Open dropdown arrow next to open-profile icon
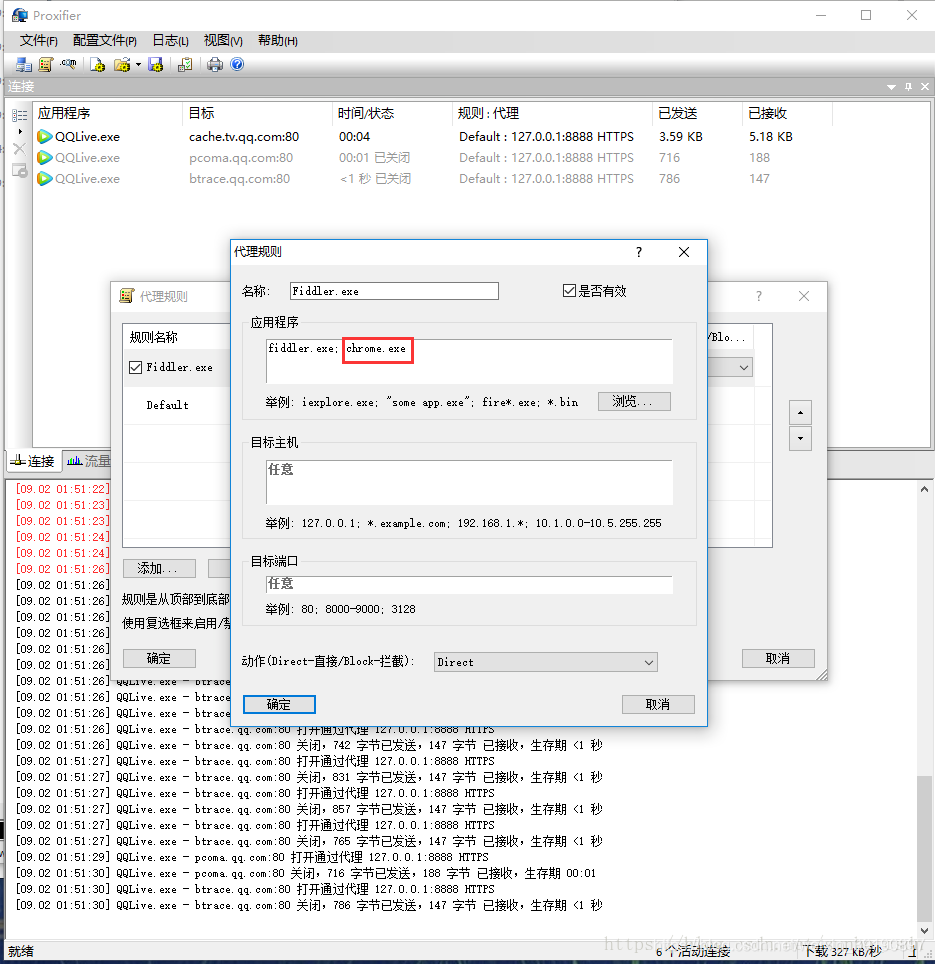Image resolution: width=935 pixels, height=964 pixels. point(138,65)
